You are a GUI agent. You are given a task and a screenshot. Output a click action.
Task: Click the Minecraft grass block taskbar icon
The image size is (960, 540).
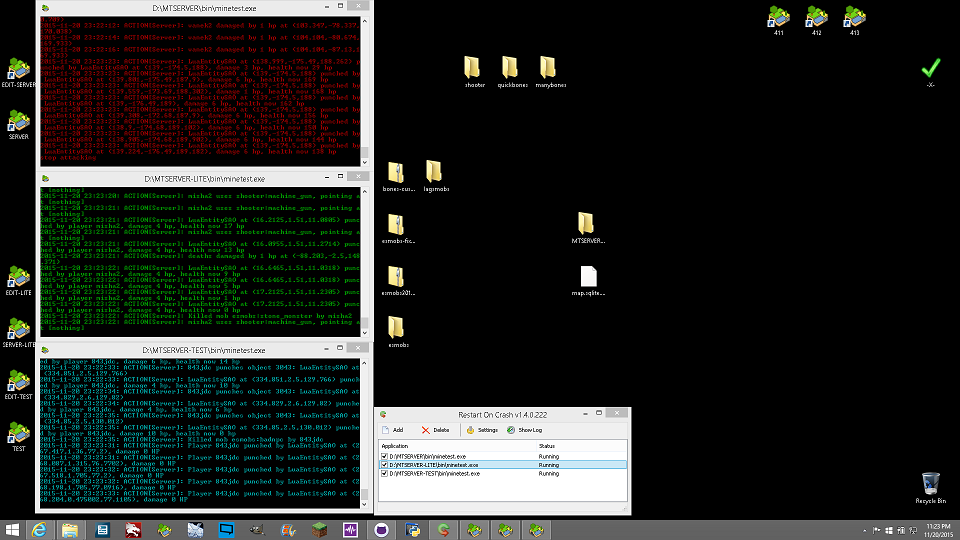(319, 529)
